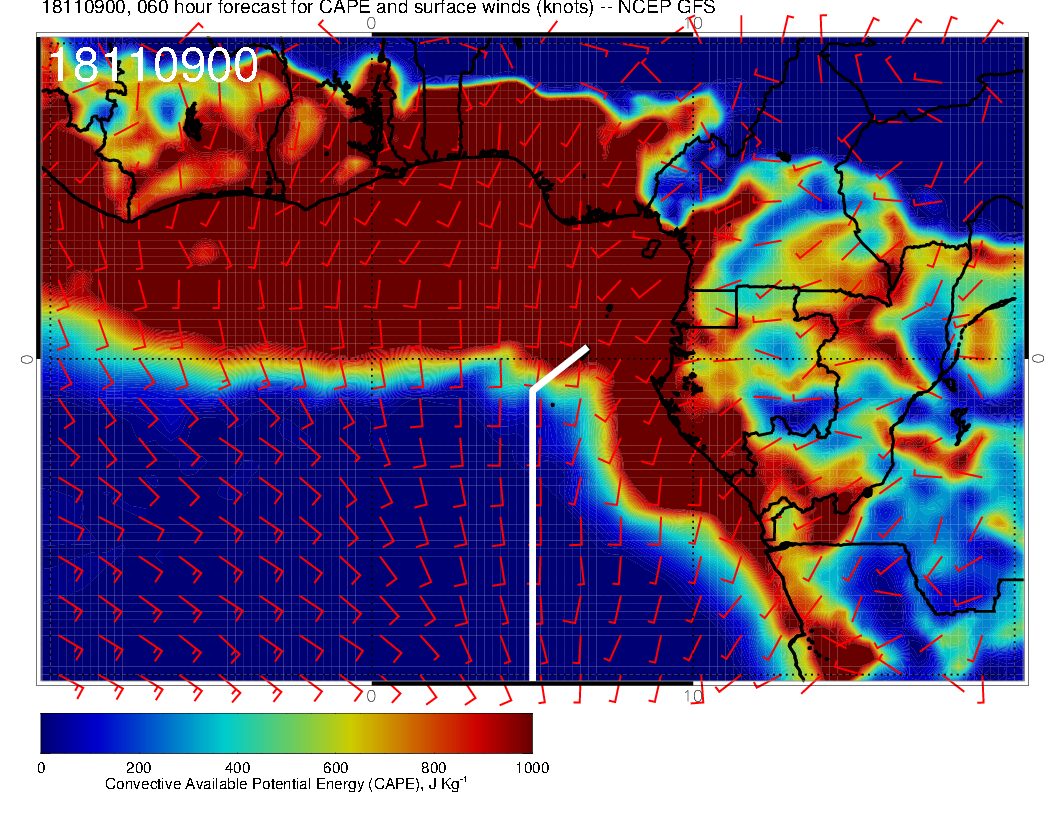1056x816 pixels.
Task: Click the white vertical line on map
Action: pos(532,540)
